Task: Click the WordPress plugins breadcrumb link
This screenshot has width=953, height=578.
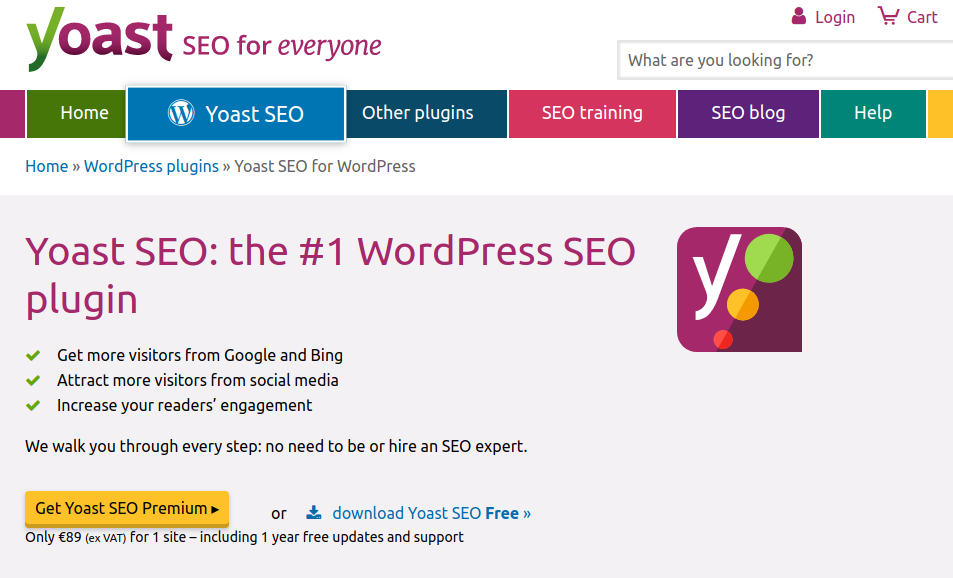Action: point(151,167)
